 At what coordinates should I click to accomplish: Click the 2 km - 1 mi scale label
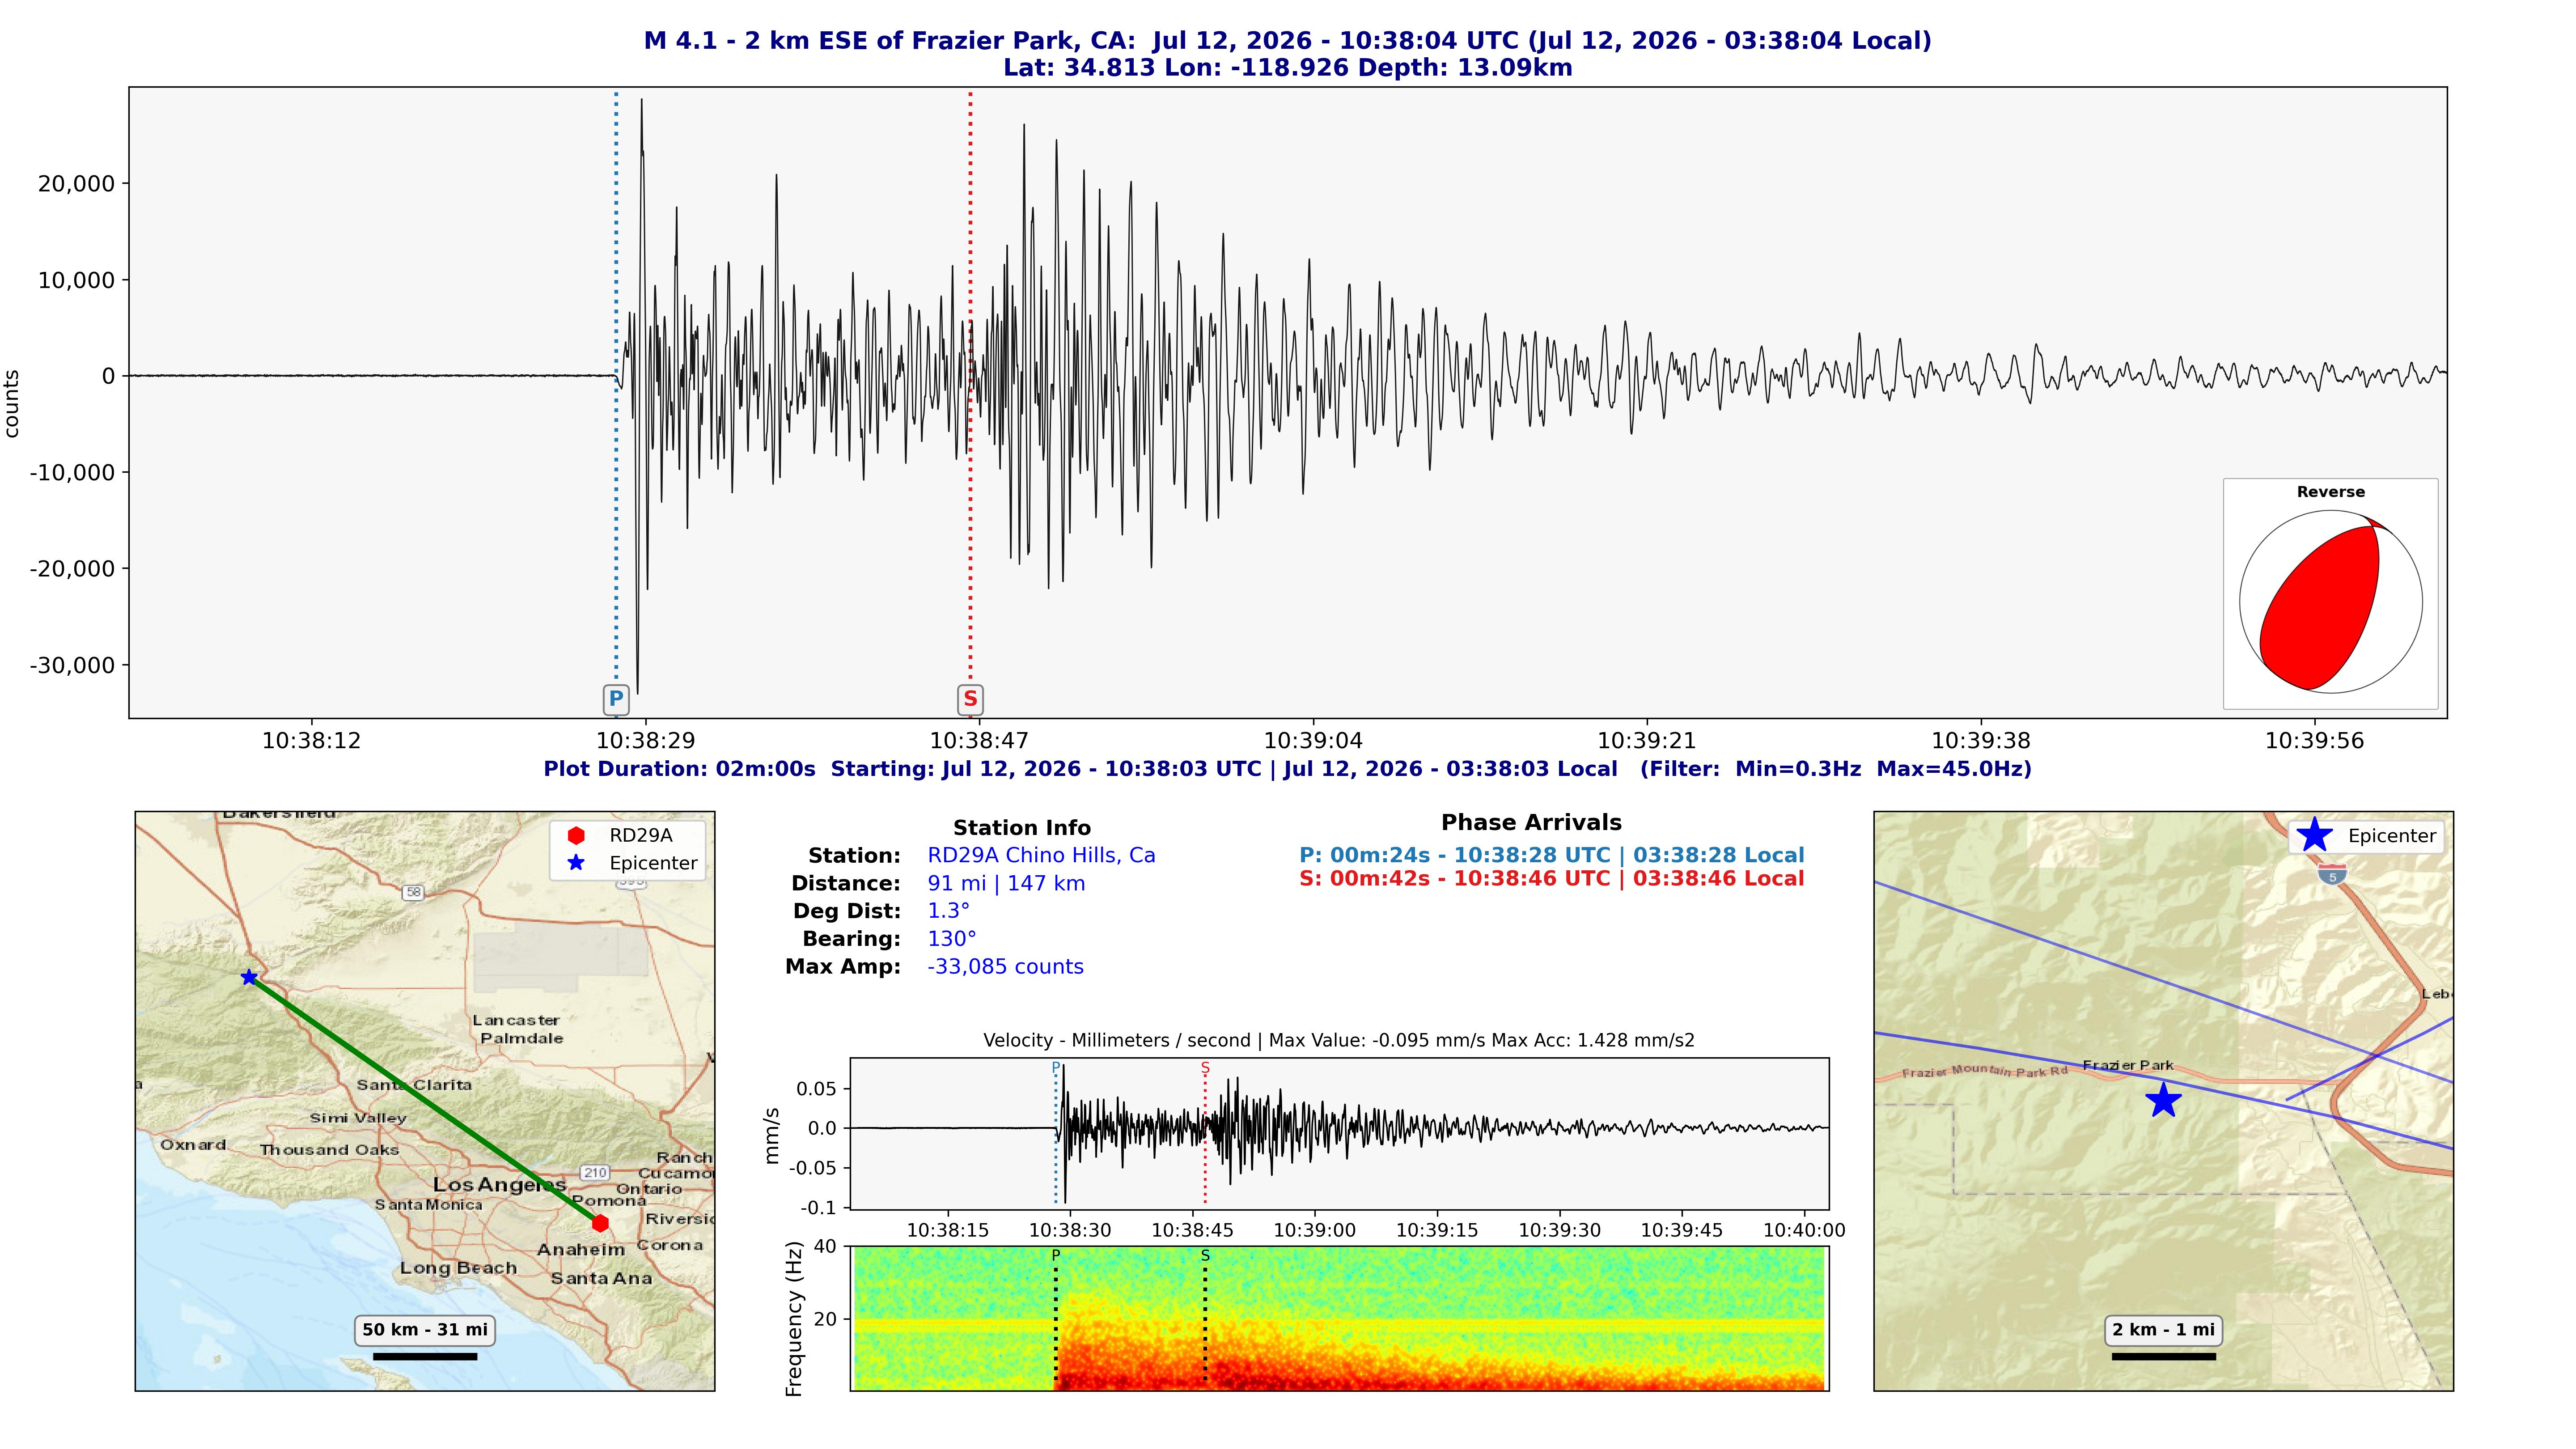tap(2164, 1330)
